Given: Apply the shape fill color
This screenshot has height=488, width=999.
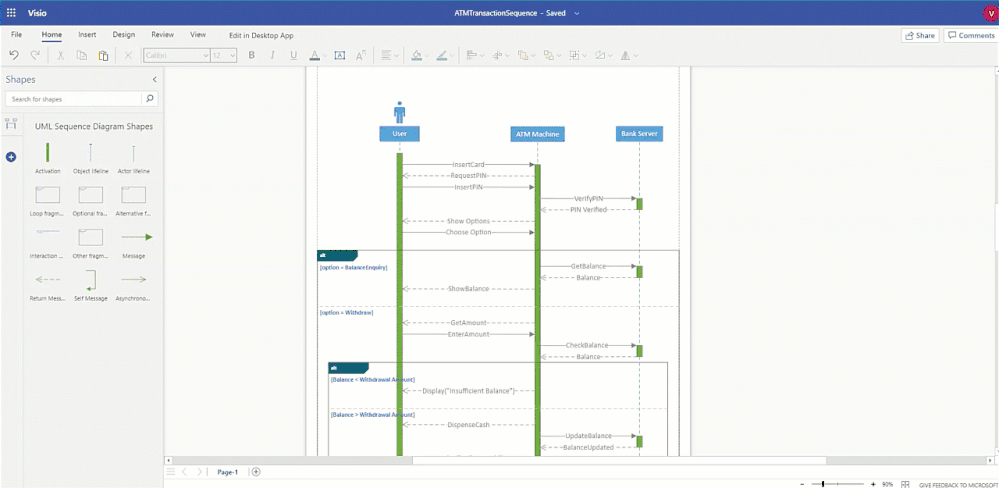Looking at the screenshot, I should [416, 56].
